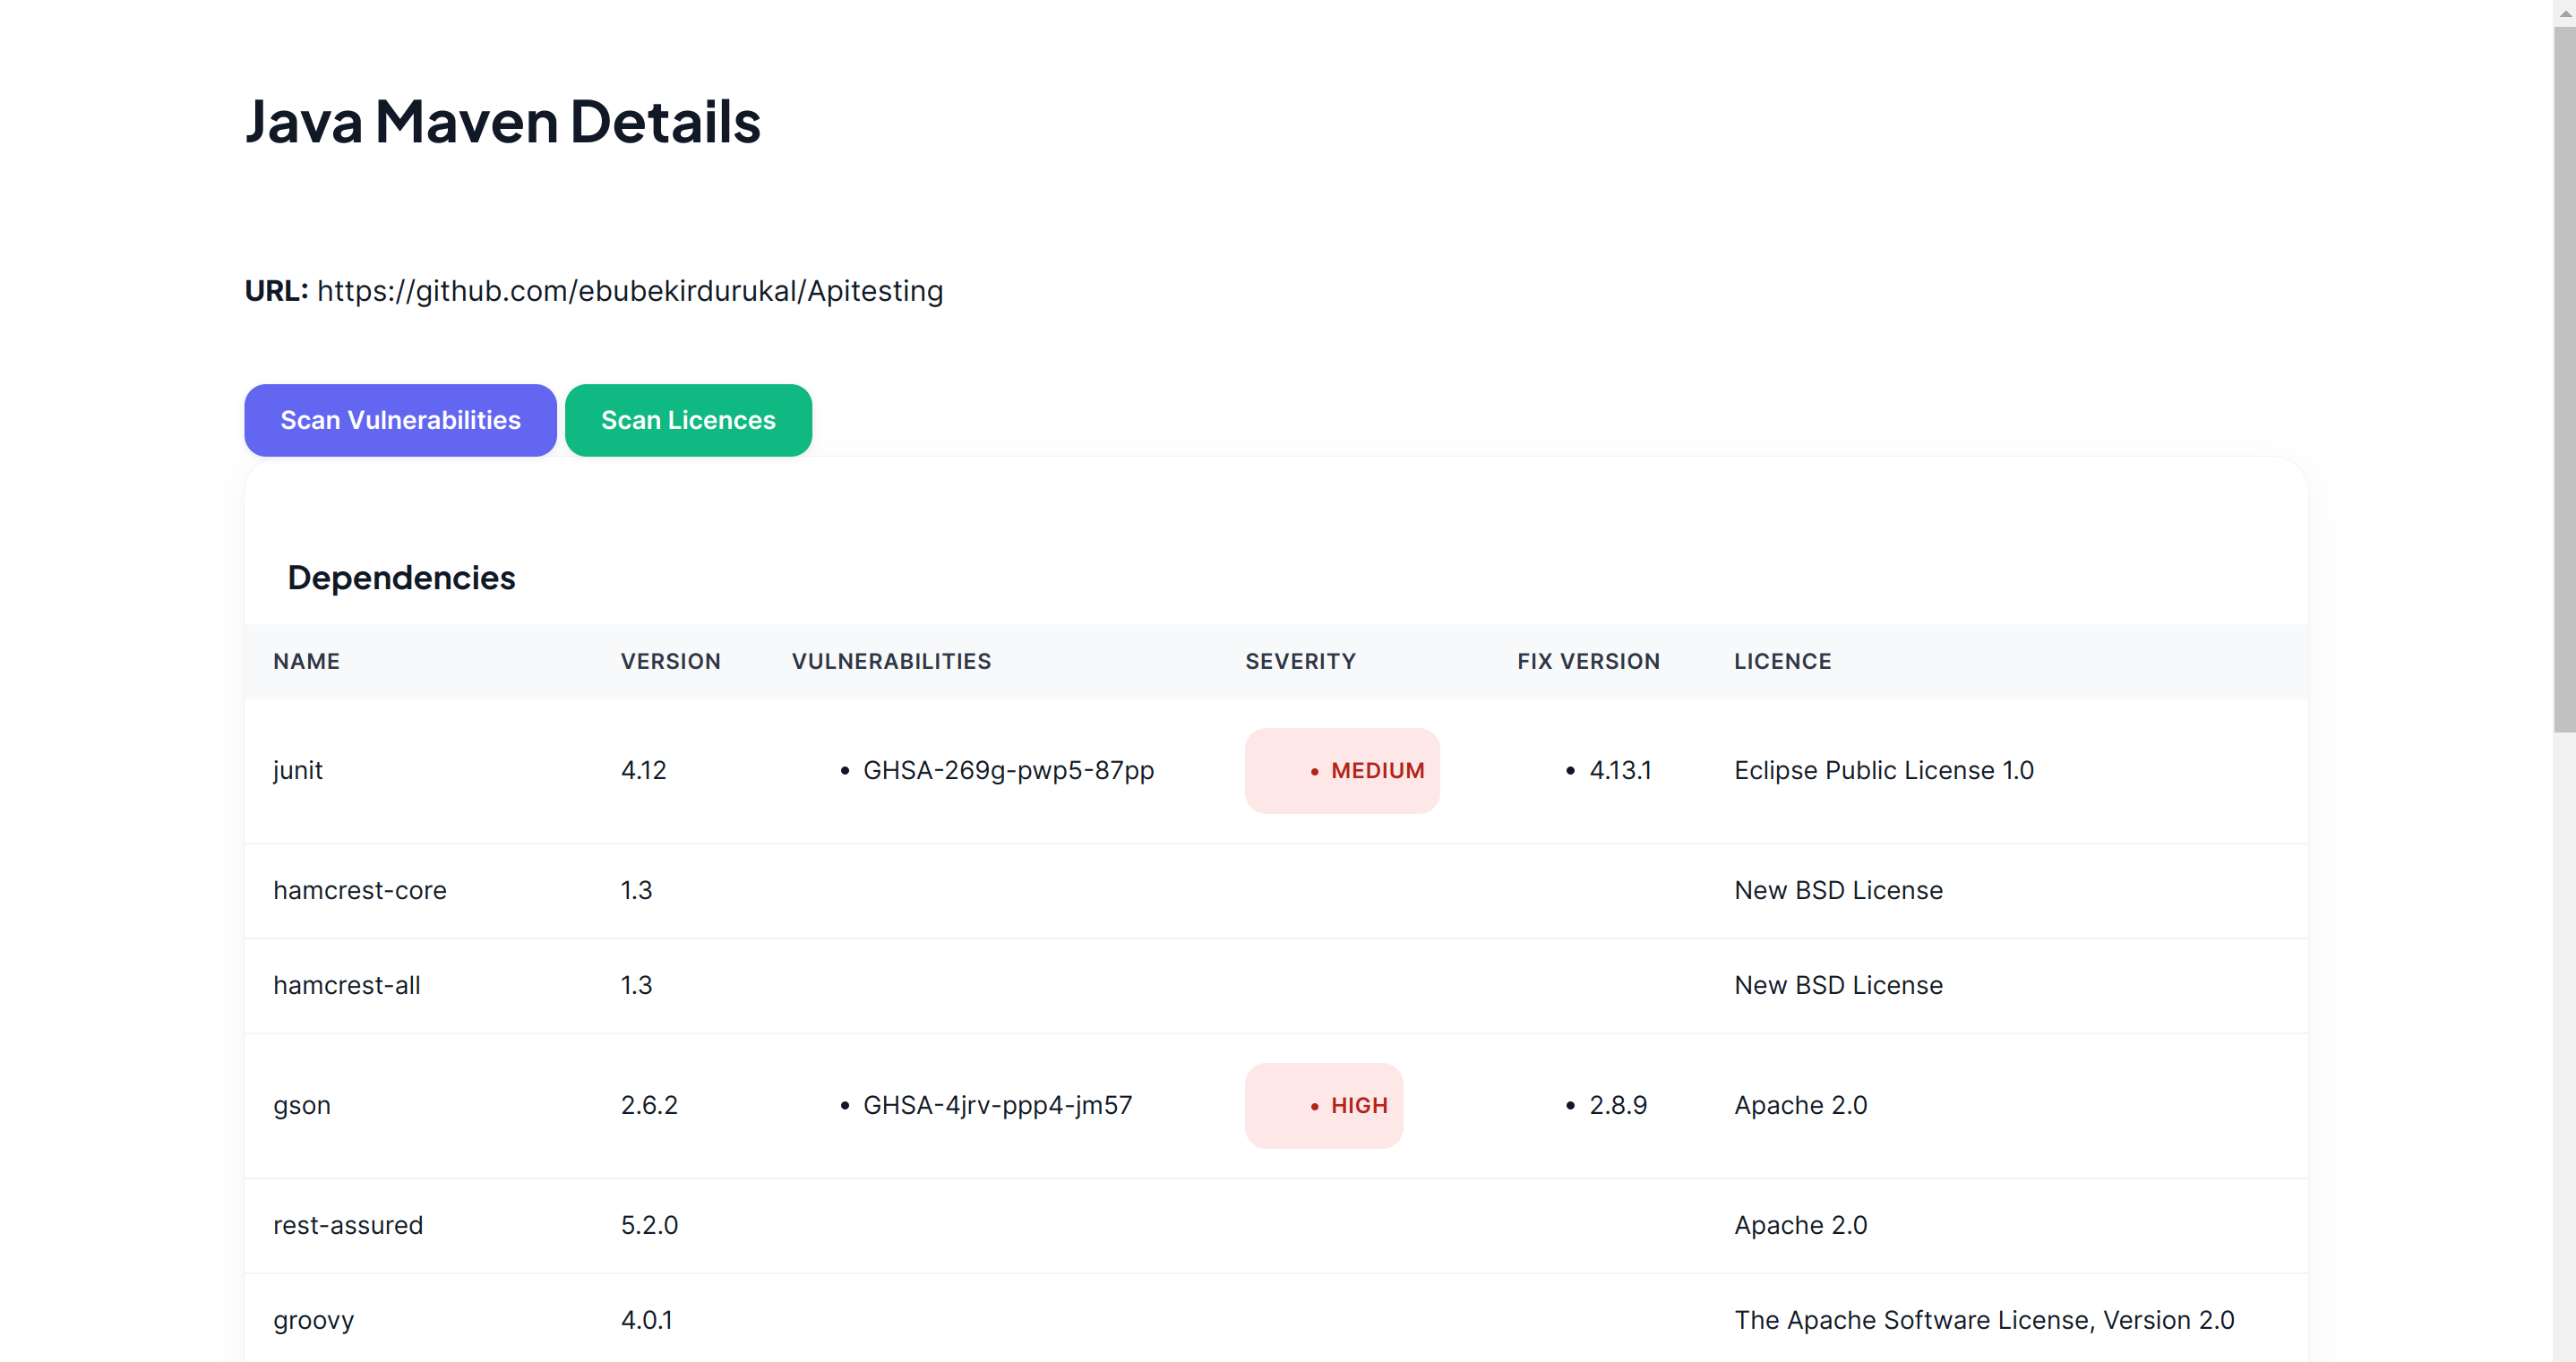The width and height of the screenshot is (2576, 1362).
Task: Select the hamcrest-core dependency name
Action: 359,890
